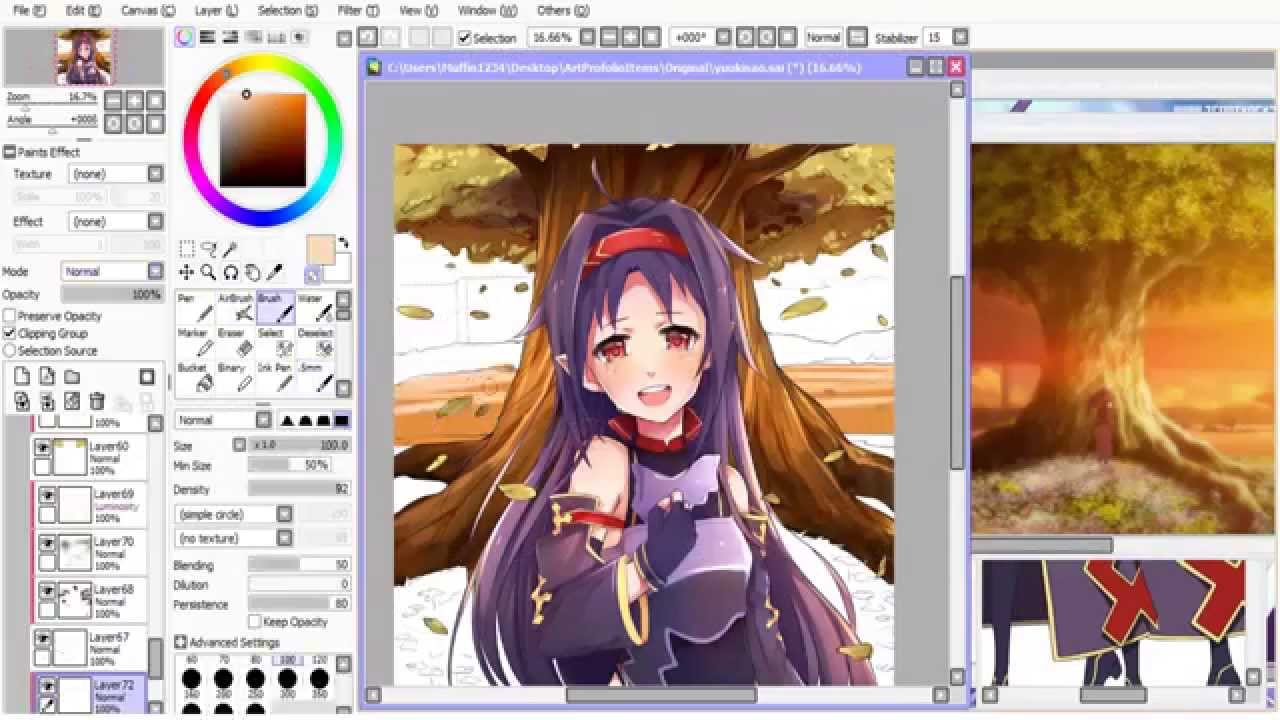
Task: Hide Layer70 with its eye icon
Action: (47, 544)
